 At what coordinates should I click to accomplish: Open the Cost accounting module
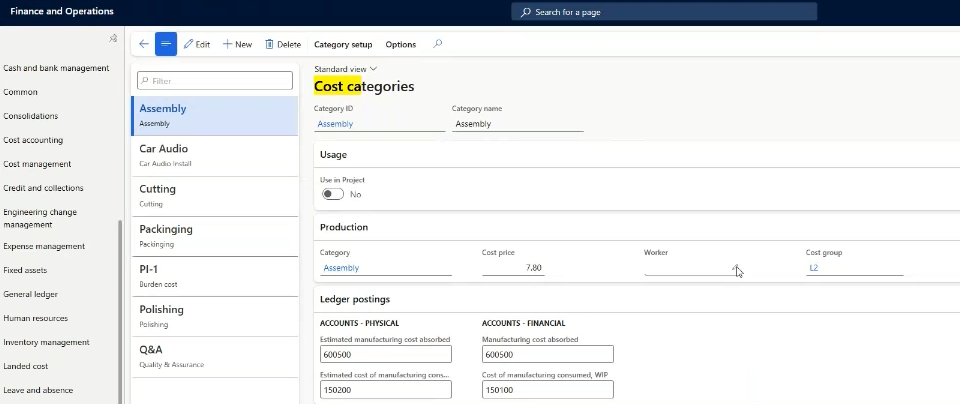click(33, 140)
